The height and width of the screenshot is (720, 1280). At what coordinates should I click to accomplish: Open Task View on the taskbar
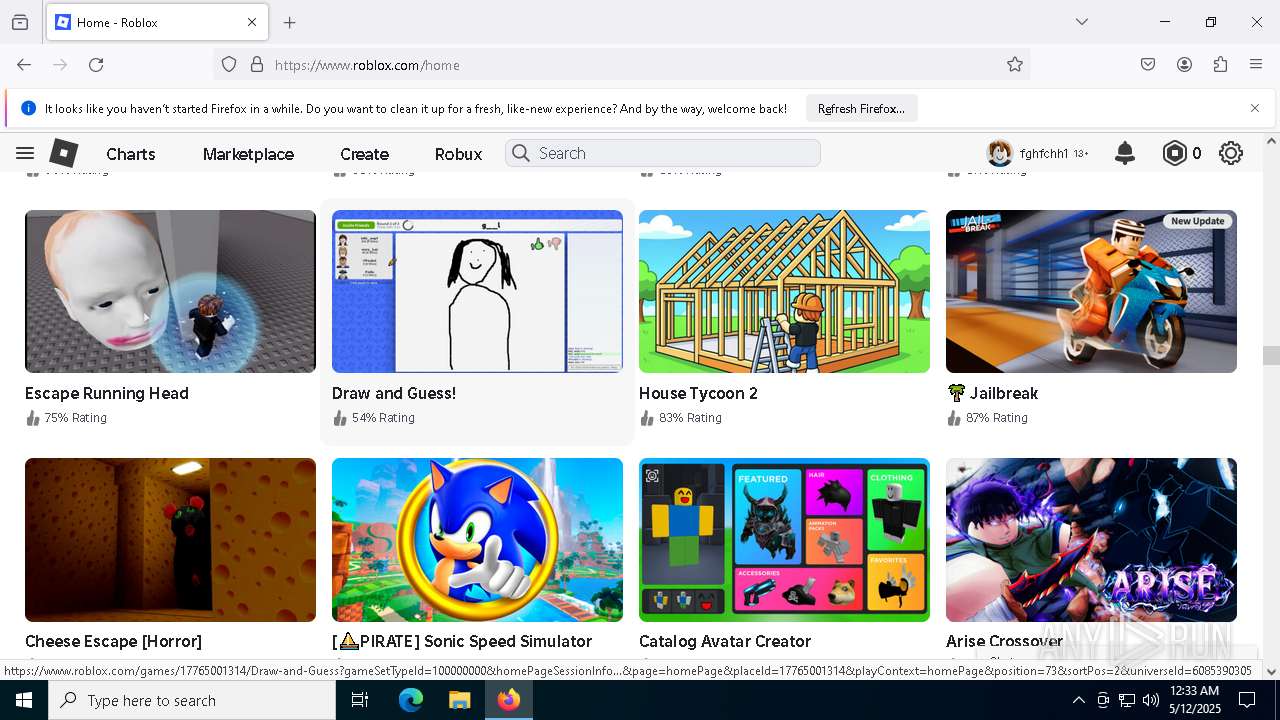(x=360, y=700)
